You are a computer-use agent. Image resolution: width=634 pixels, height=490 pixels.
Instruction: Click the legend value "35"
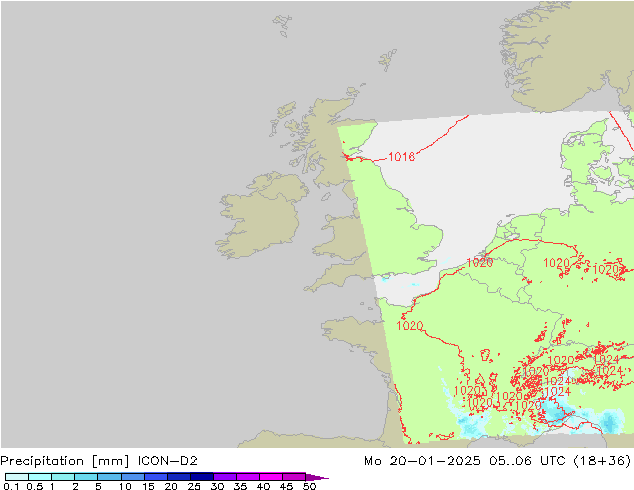[x=240, y=486]
